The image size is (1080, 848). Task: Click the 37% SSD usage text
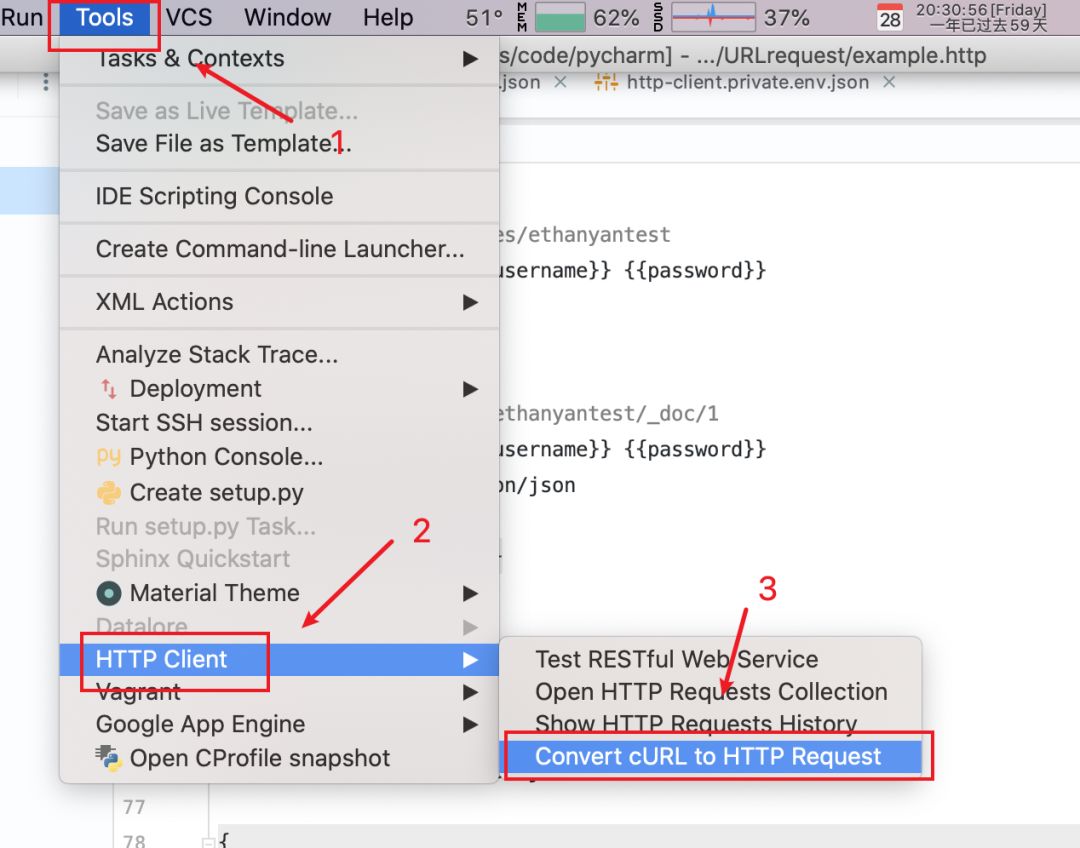click(786, 17)
